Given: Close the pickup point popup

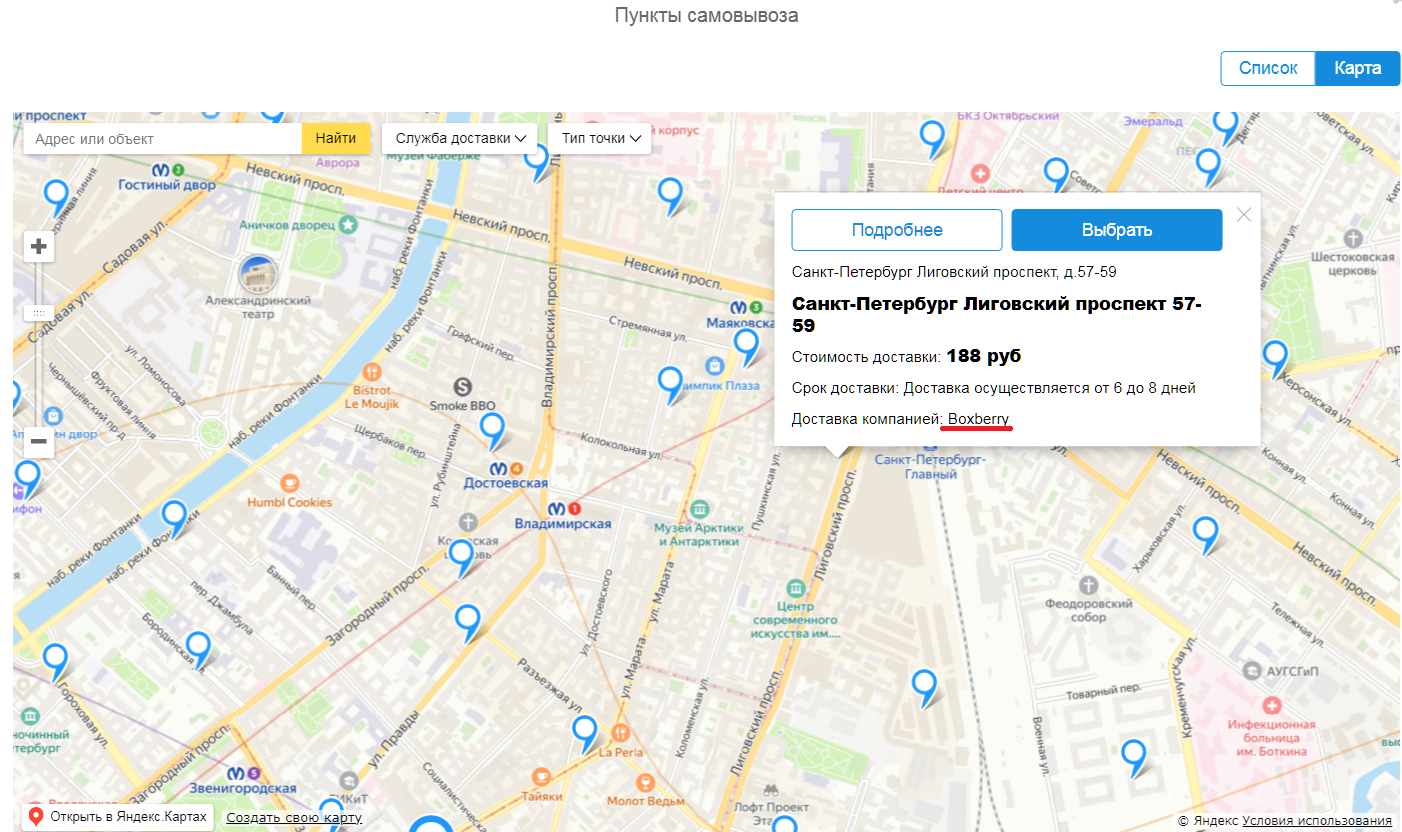Looking at the screenshot, I should point(1244,214).
